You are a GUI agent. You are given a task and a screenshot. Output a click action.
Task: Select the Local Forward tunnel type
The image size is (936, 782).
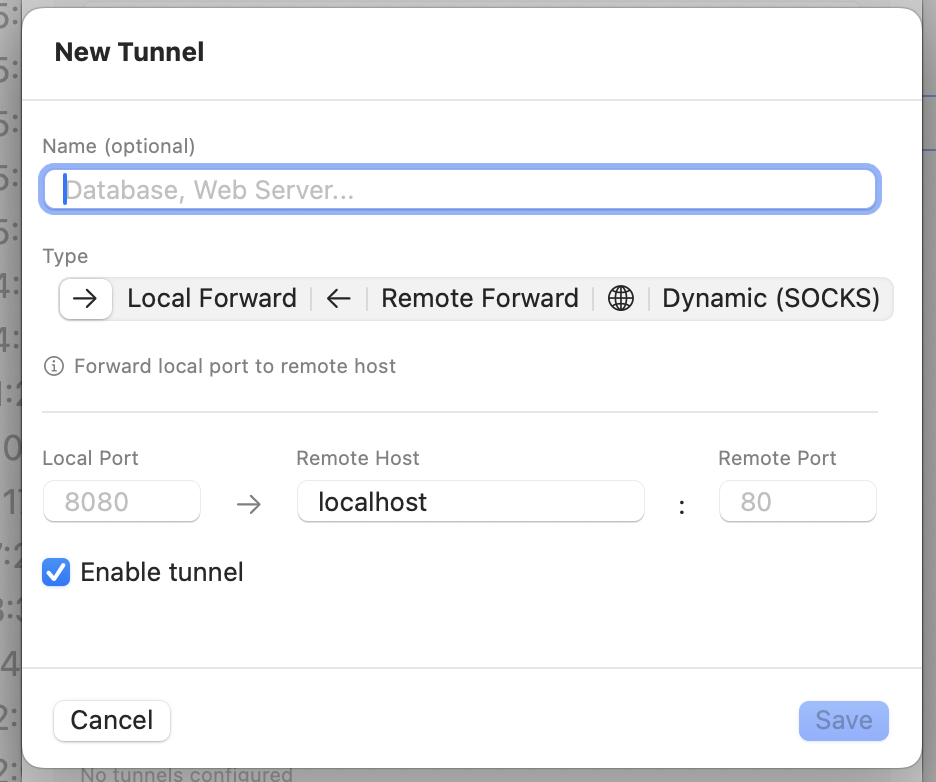pos(211,298)
